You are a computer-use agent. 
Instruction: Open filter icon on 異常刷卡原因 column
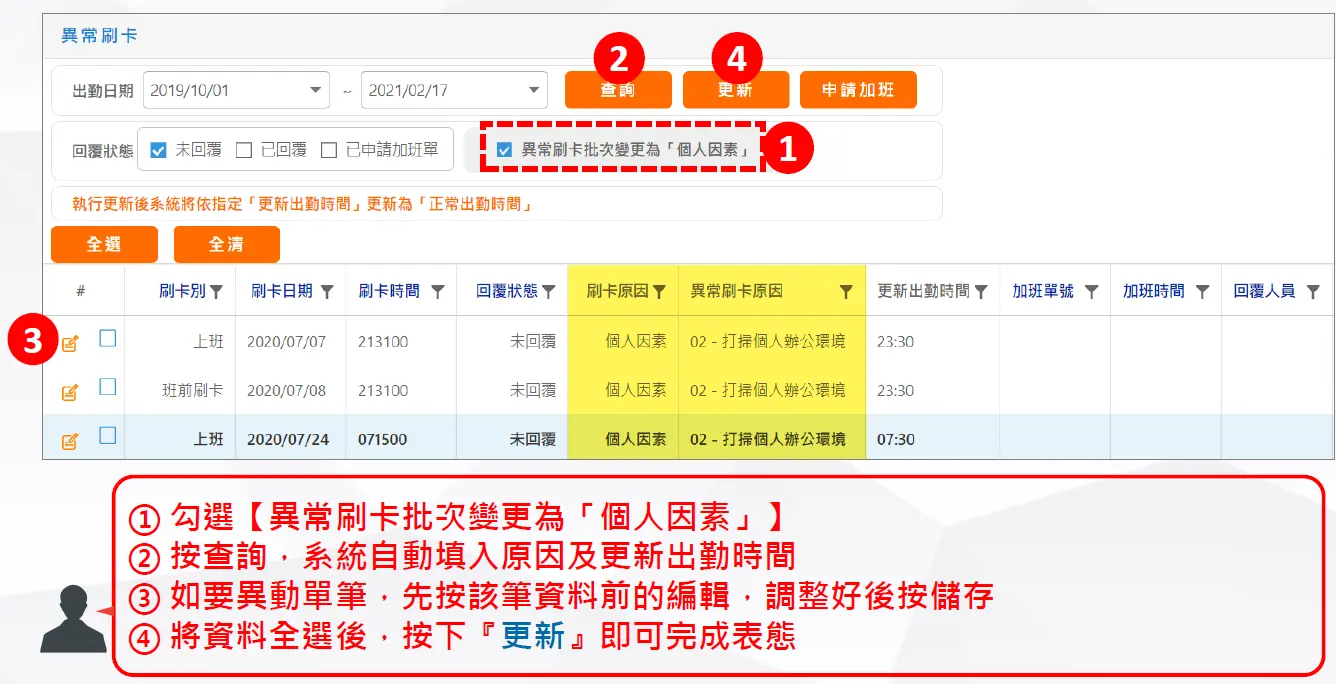click(846, 292)
